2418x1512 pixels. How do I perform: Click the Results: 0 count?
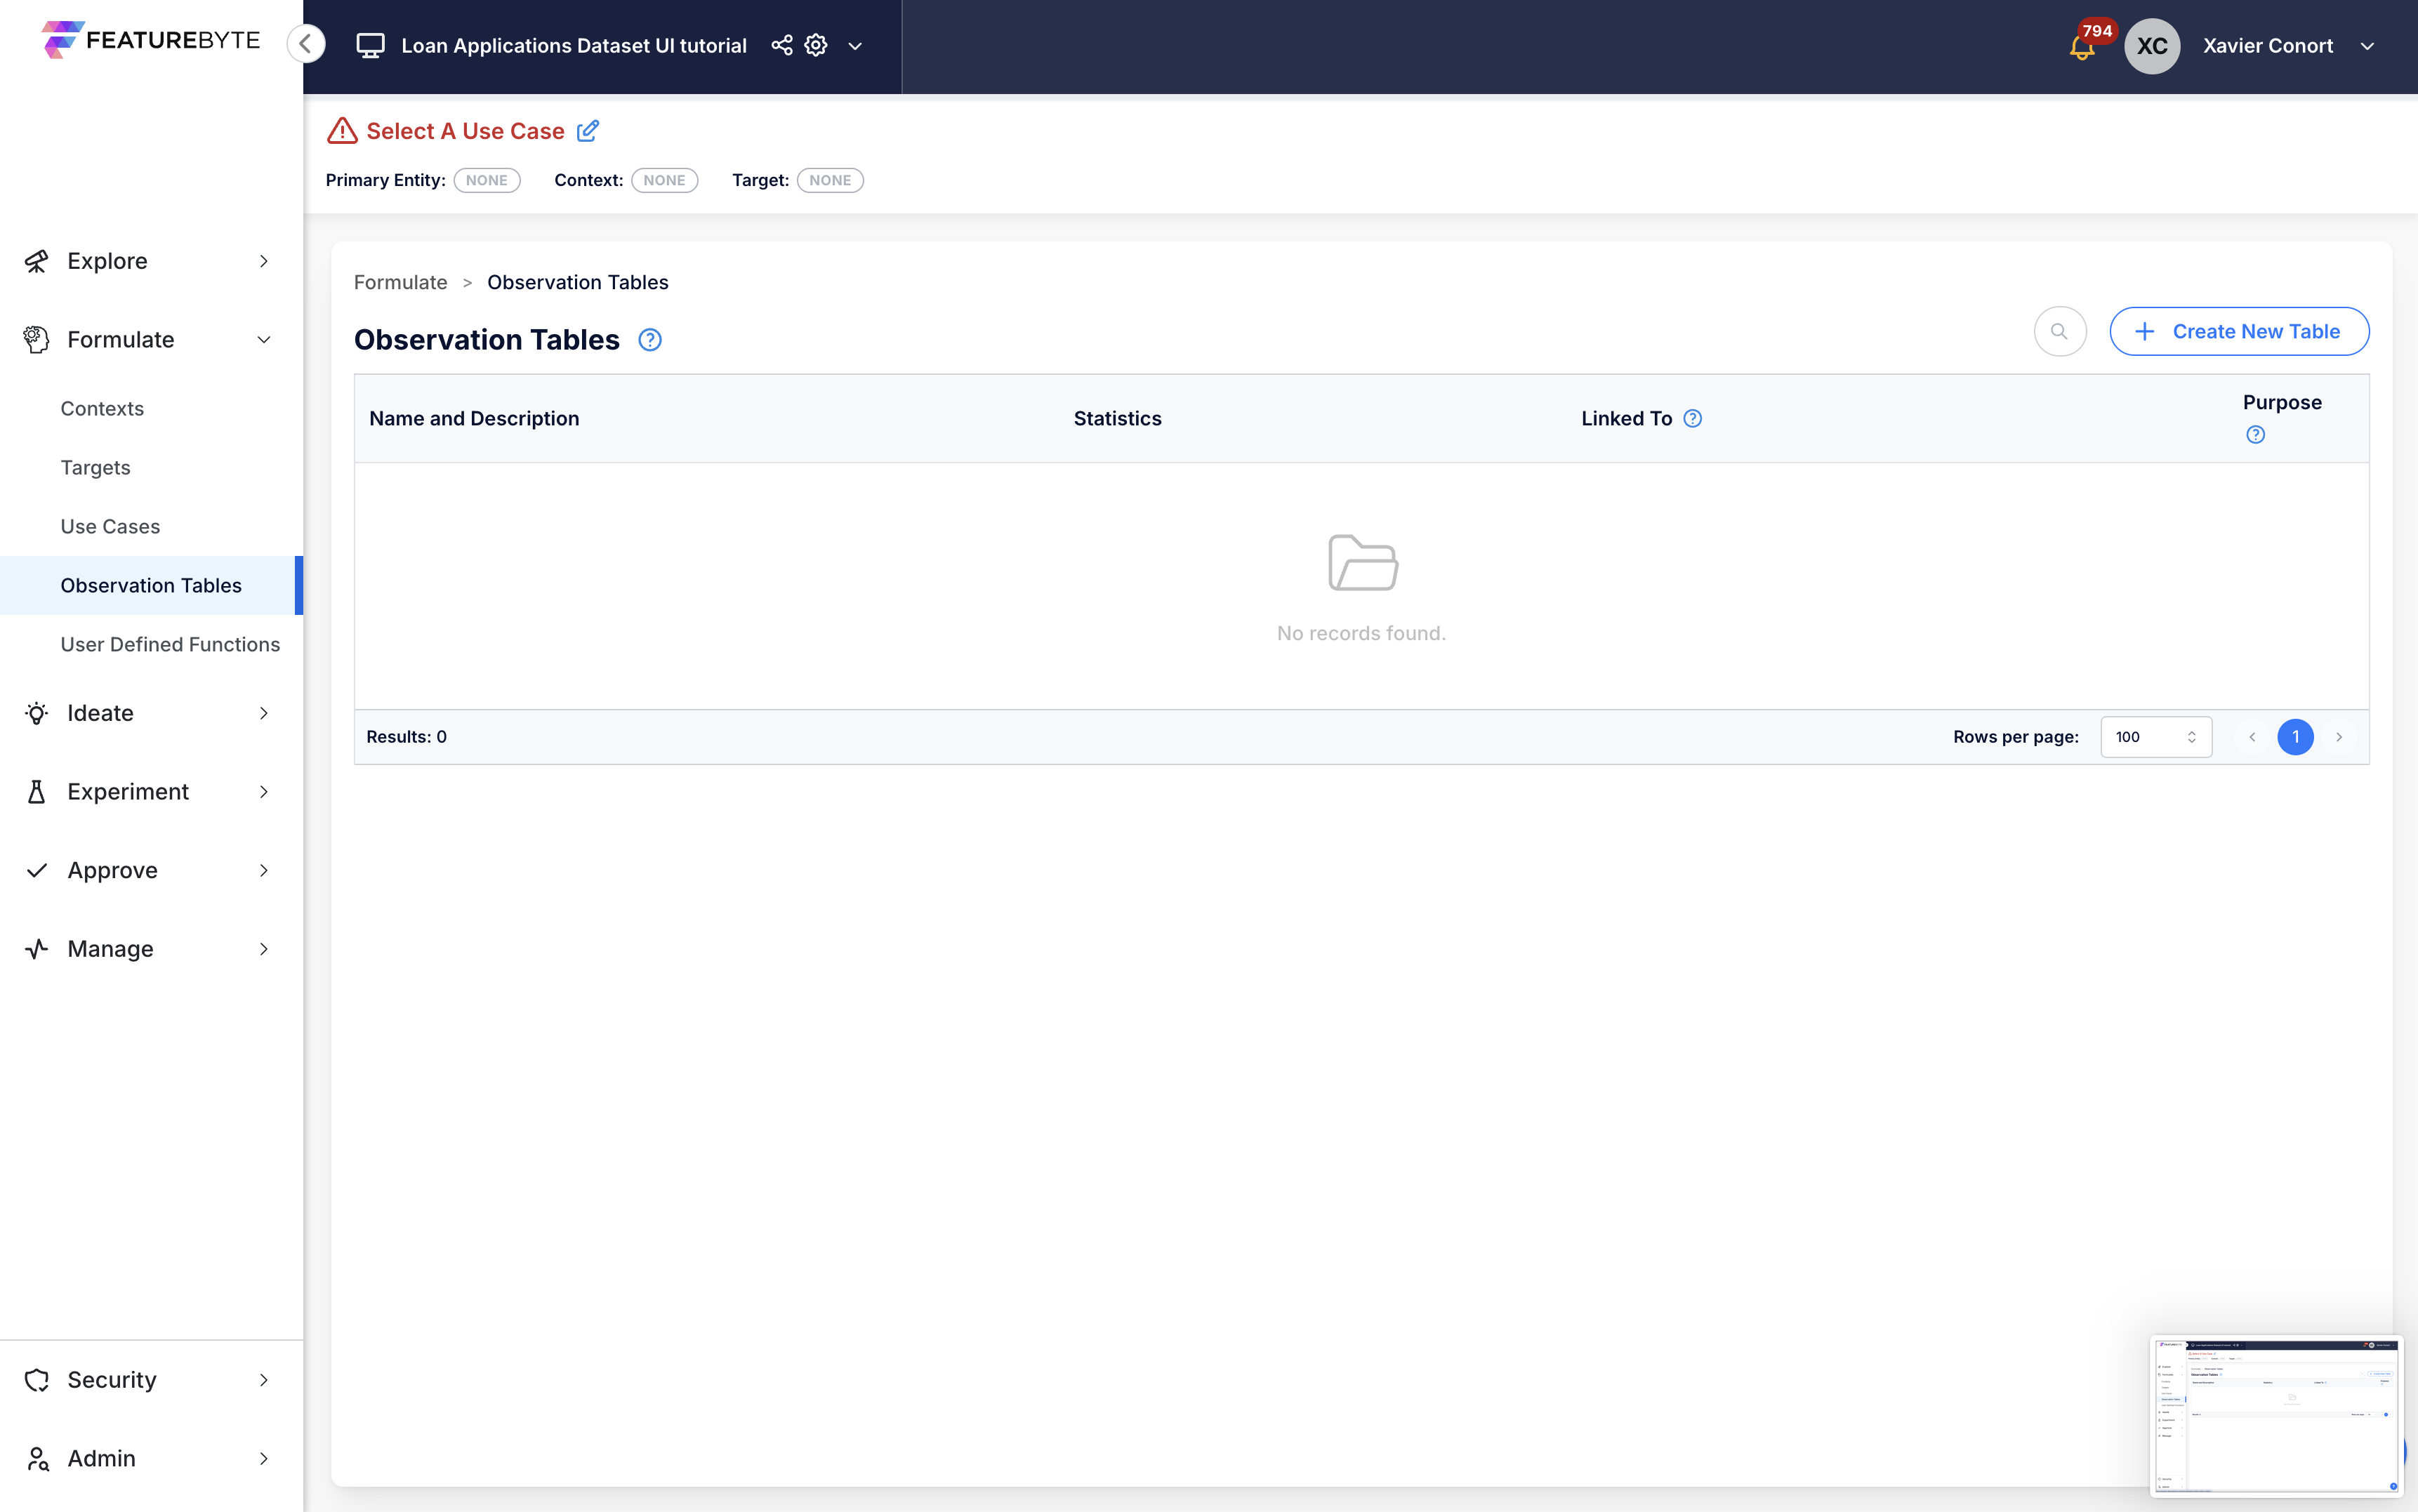tap(406, 737)
